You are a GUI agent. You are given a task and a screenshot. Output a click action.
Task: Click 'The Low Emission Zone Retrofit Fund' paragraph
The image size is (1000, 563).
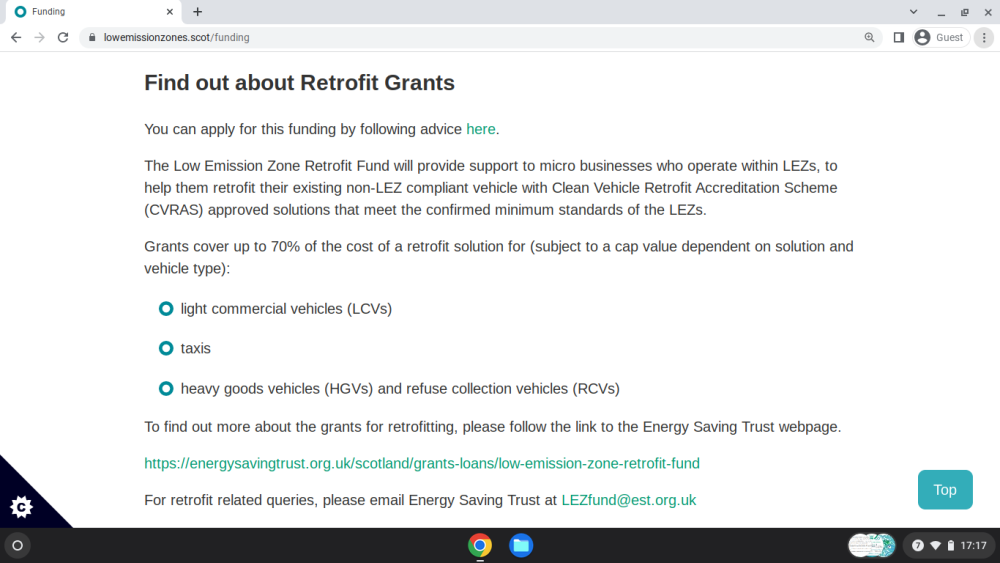click(491, 187)
